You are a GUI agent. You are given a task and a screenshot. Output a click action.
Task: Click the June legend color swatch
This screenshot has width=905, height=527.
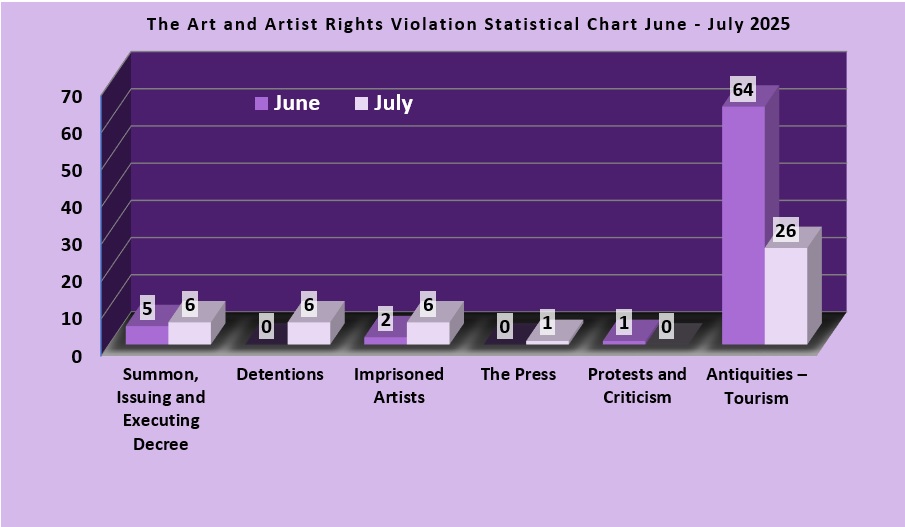click(262, 103)
